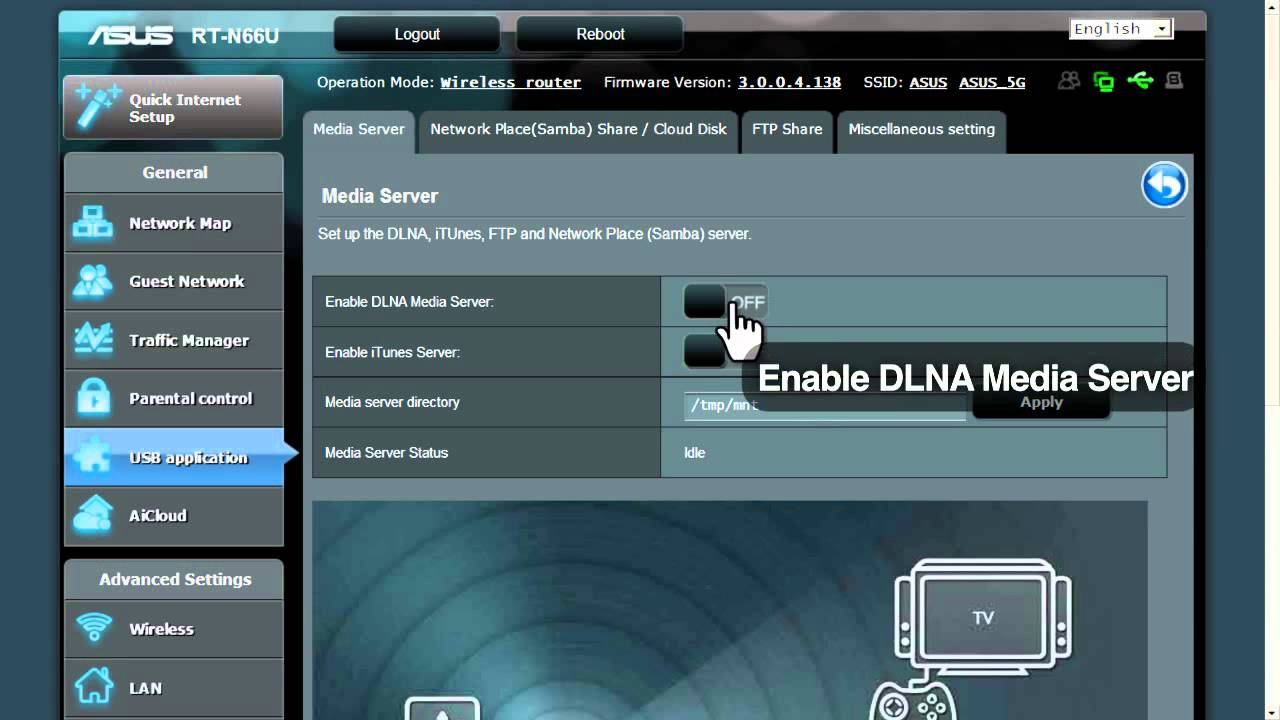Click the TV illustration in the diagram

point(983,615)
